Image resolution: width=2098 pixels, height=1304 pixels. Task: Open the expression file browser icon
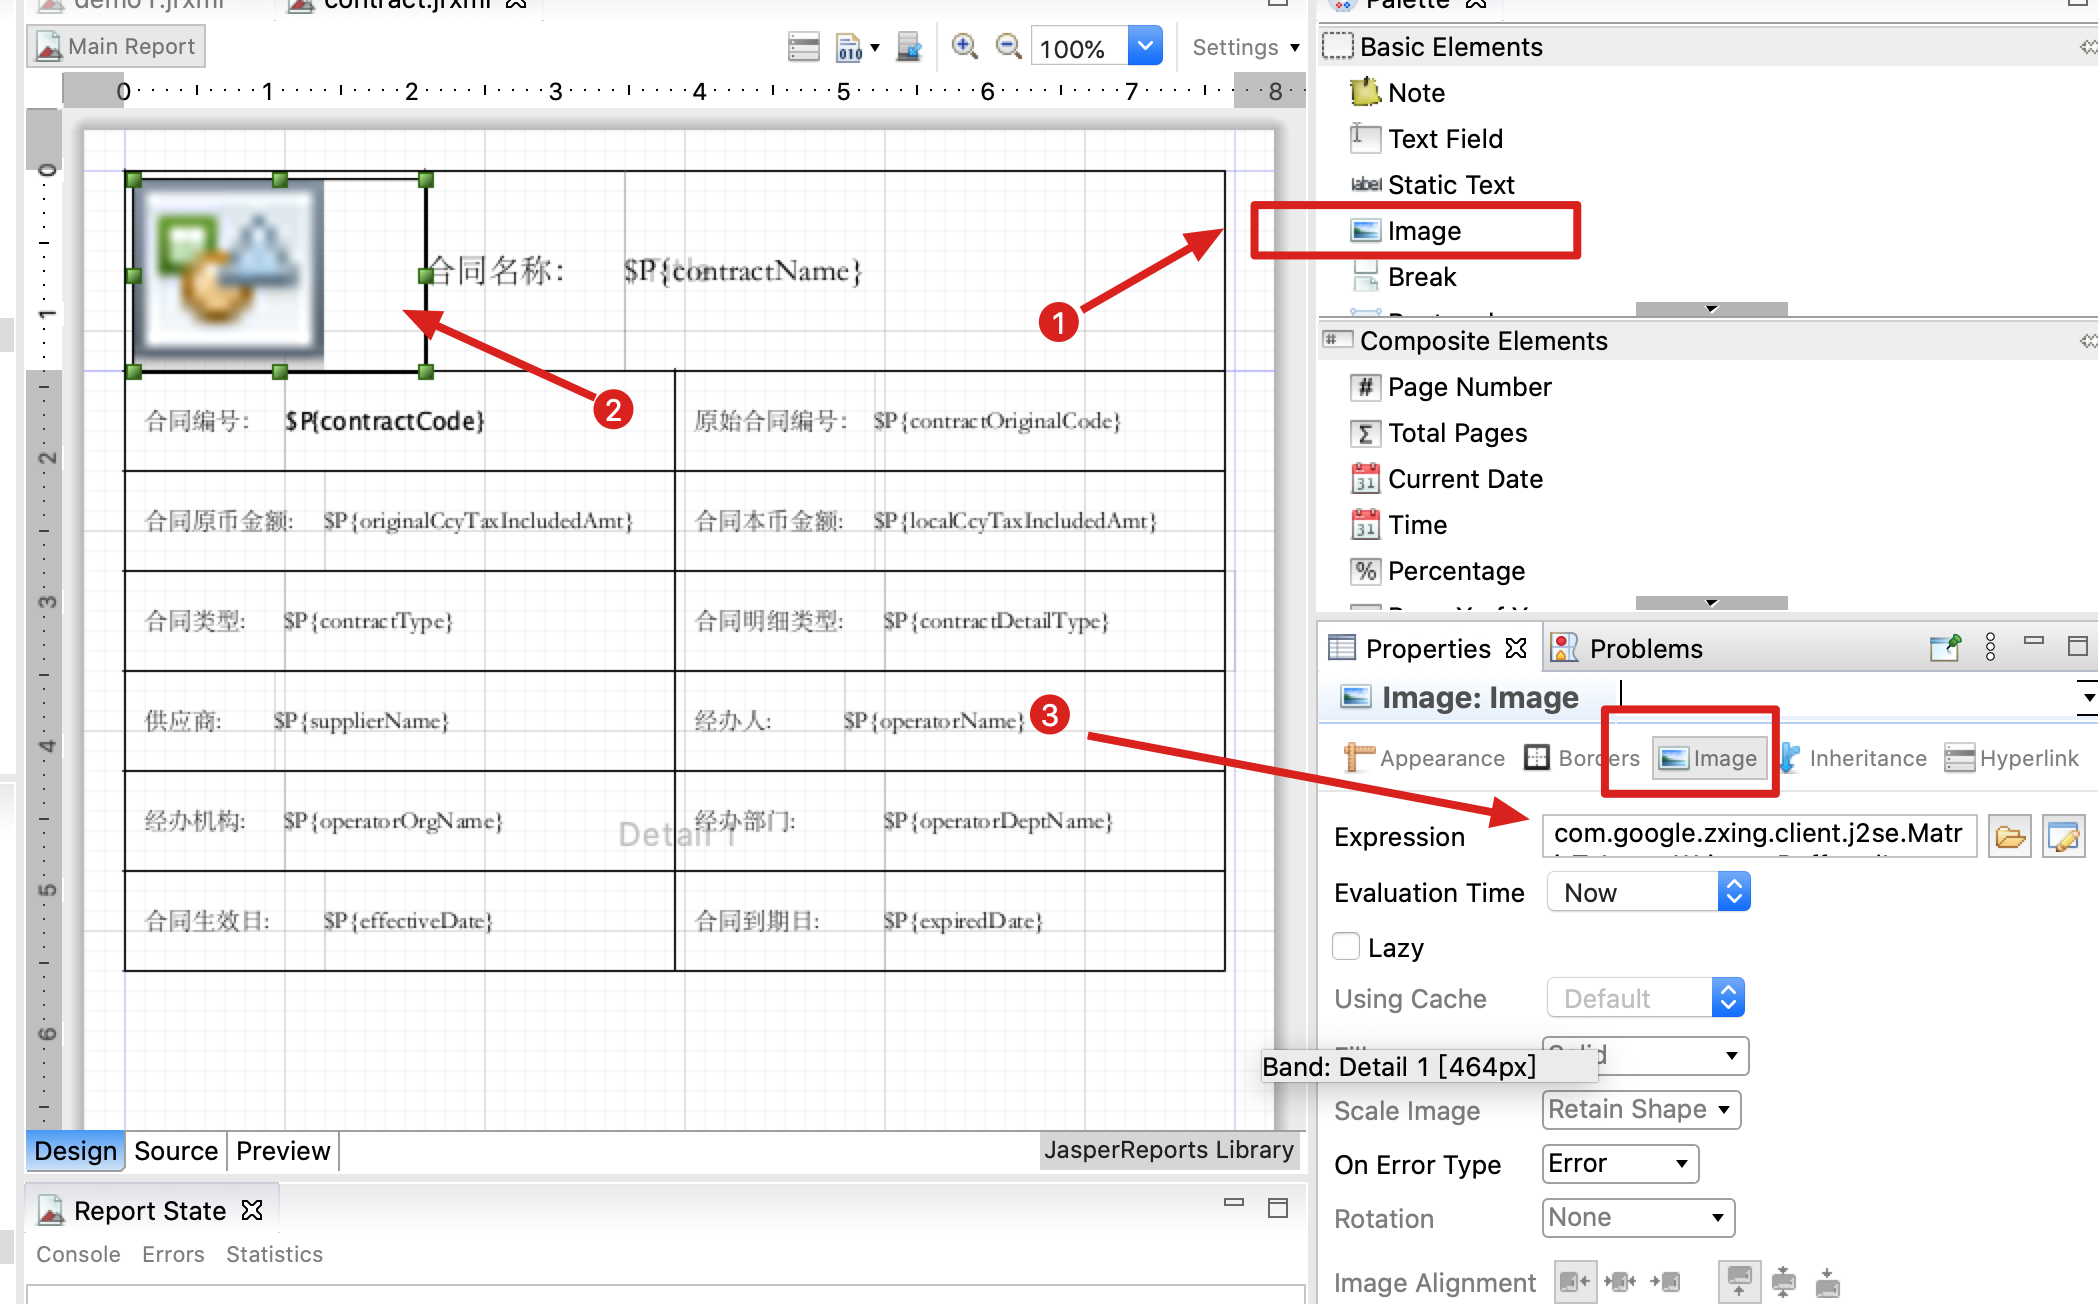2010,836
